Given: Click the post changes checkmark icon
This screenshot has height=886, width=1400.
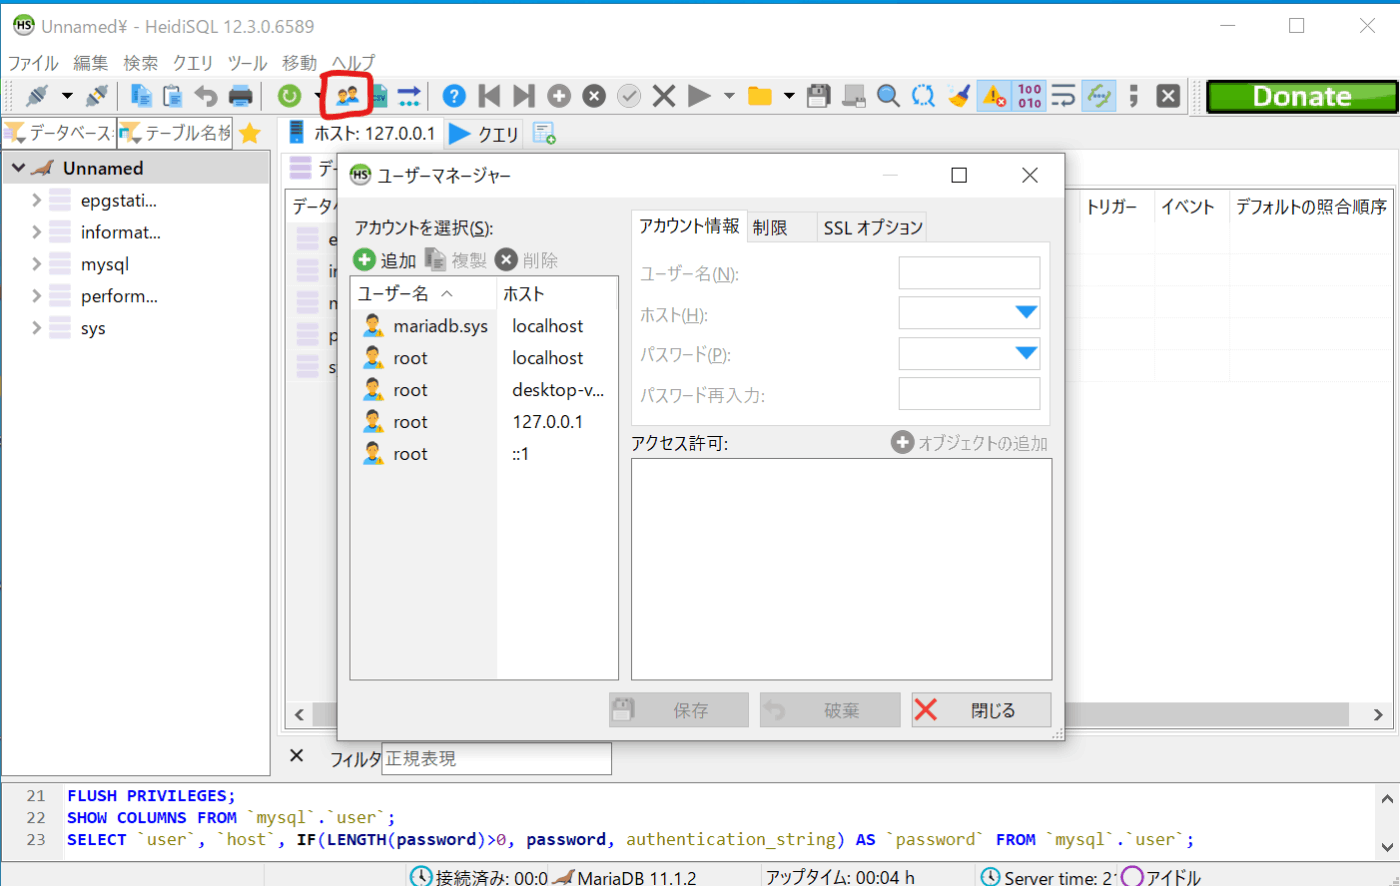Looking at the screenshot, I should [629, 96].
